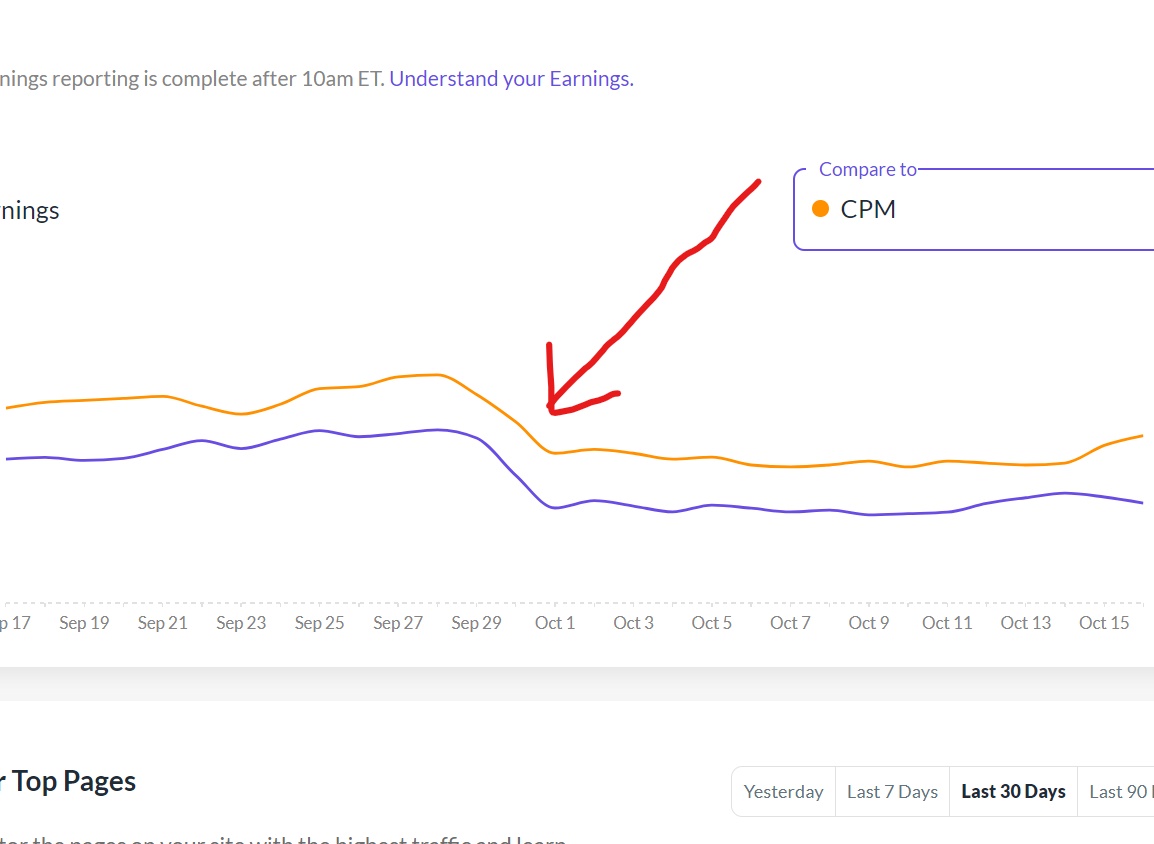Image resolution: width=1154 pixels, height=844 pixels.
Task: Select the Yesterday date range tab
Action: pyautogui.click(x=783, y=791)
